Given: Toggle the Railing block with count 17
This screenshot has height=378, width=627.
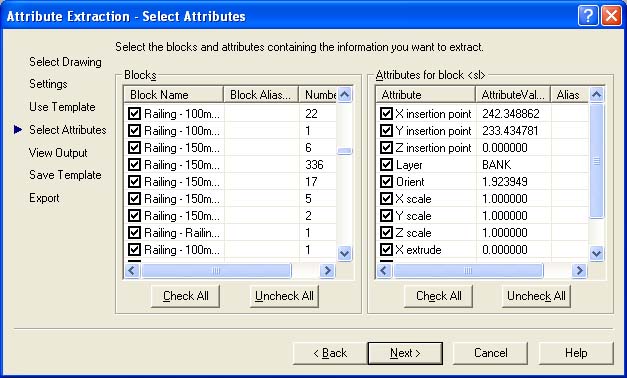Looking at the screenshot, I should click(134, 182).
